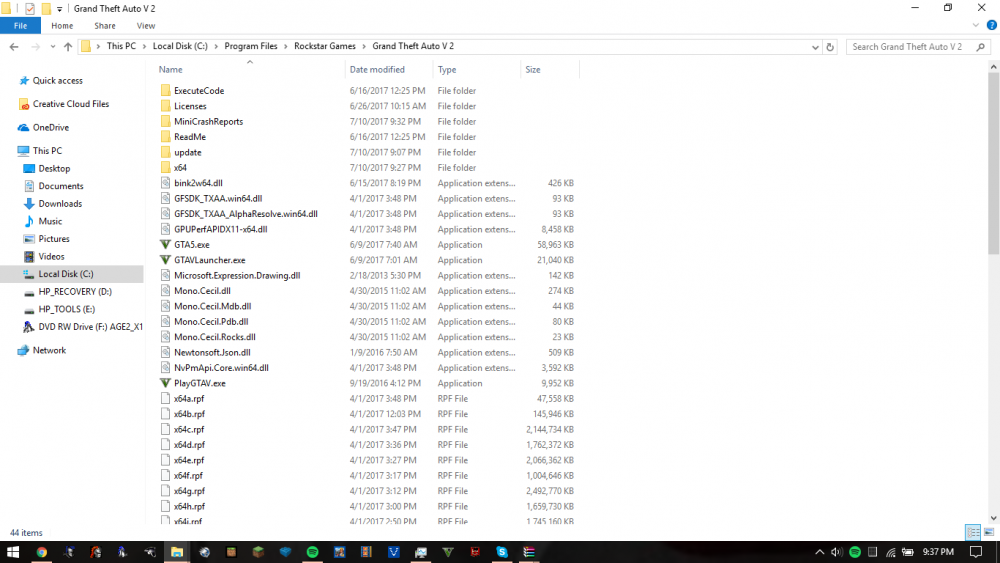Click the Creative Cloud Files icon
The width and height of the screenshot is (1000, 563).
coord(24,104)
